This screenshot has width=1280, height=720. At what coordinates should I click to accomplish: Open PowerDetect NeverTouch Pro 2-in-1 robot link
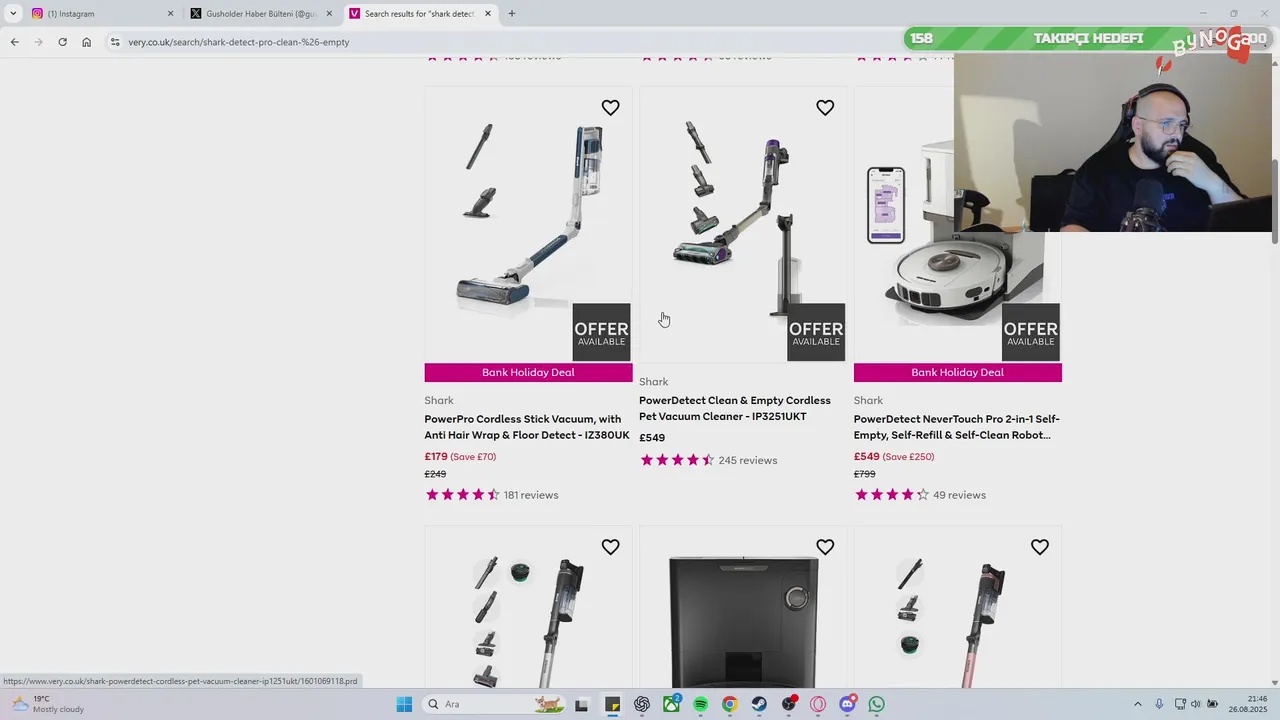[957, 427]
